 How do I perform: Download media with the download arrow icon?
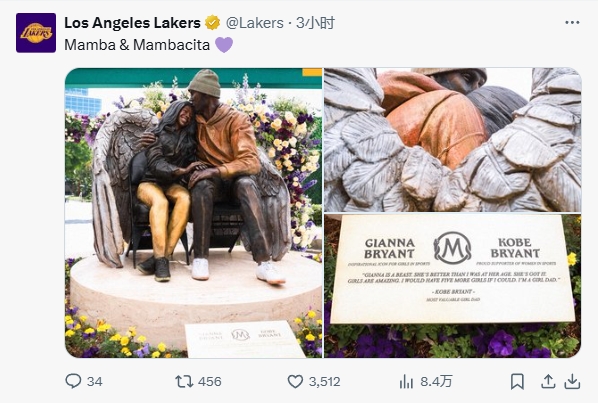(x=572, y=381)
